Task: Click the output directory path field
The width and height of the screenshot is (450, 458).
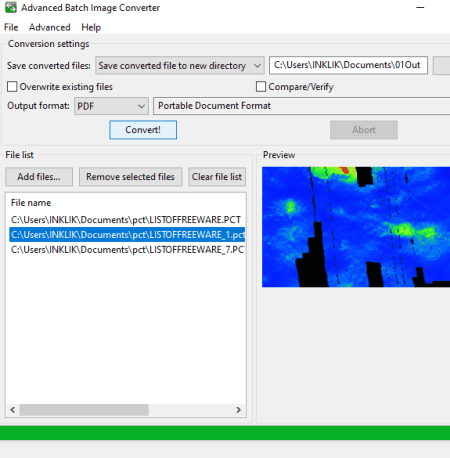Action: click(348, 65)
